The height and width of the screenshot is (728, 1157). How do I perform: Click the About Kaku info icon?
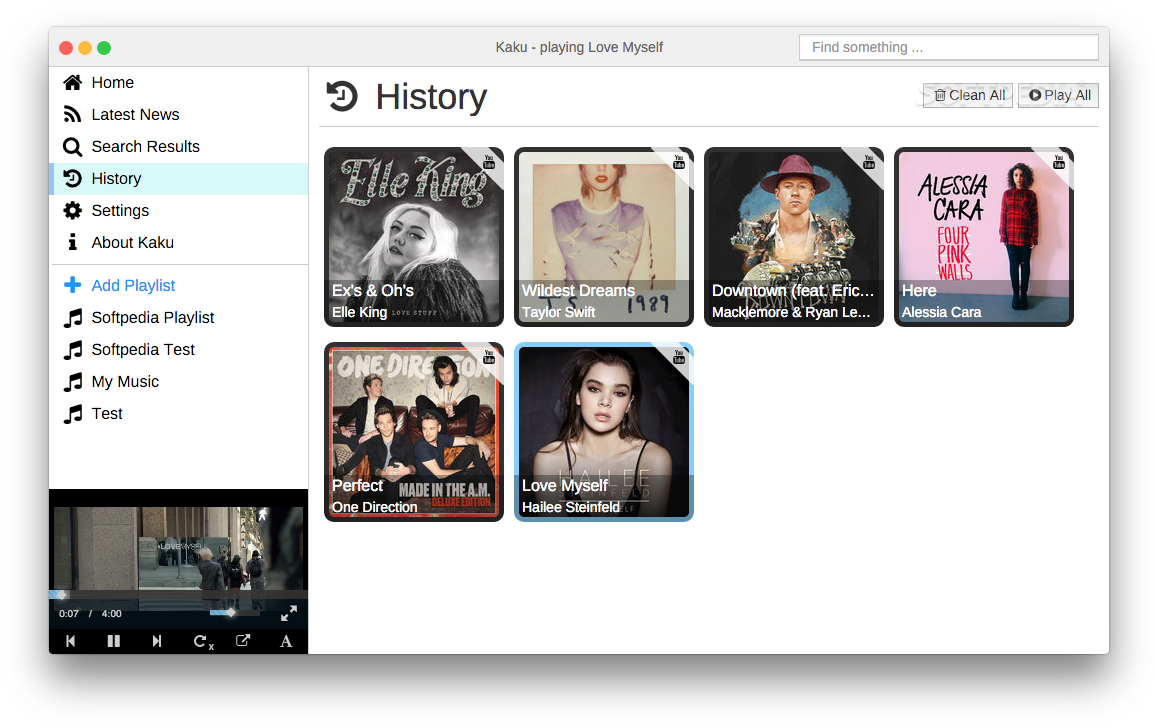71,242
